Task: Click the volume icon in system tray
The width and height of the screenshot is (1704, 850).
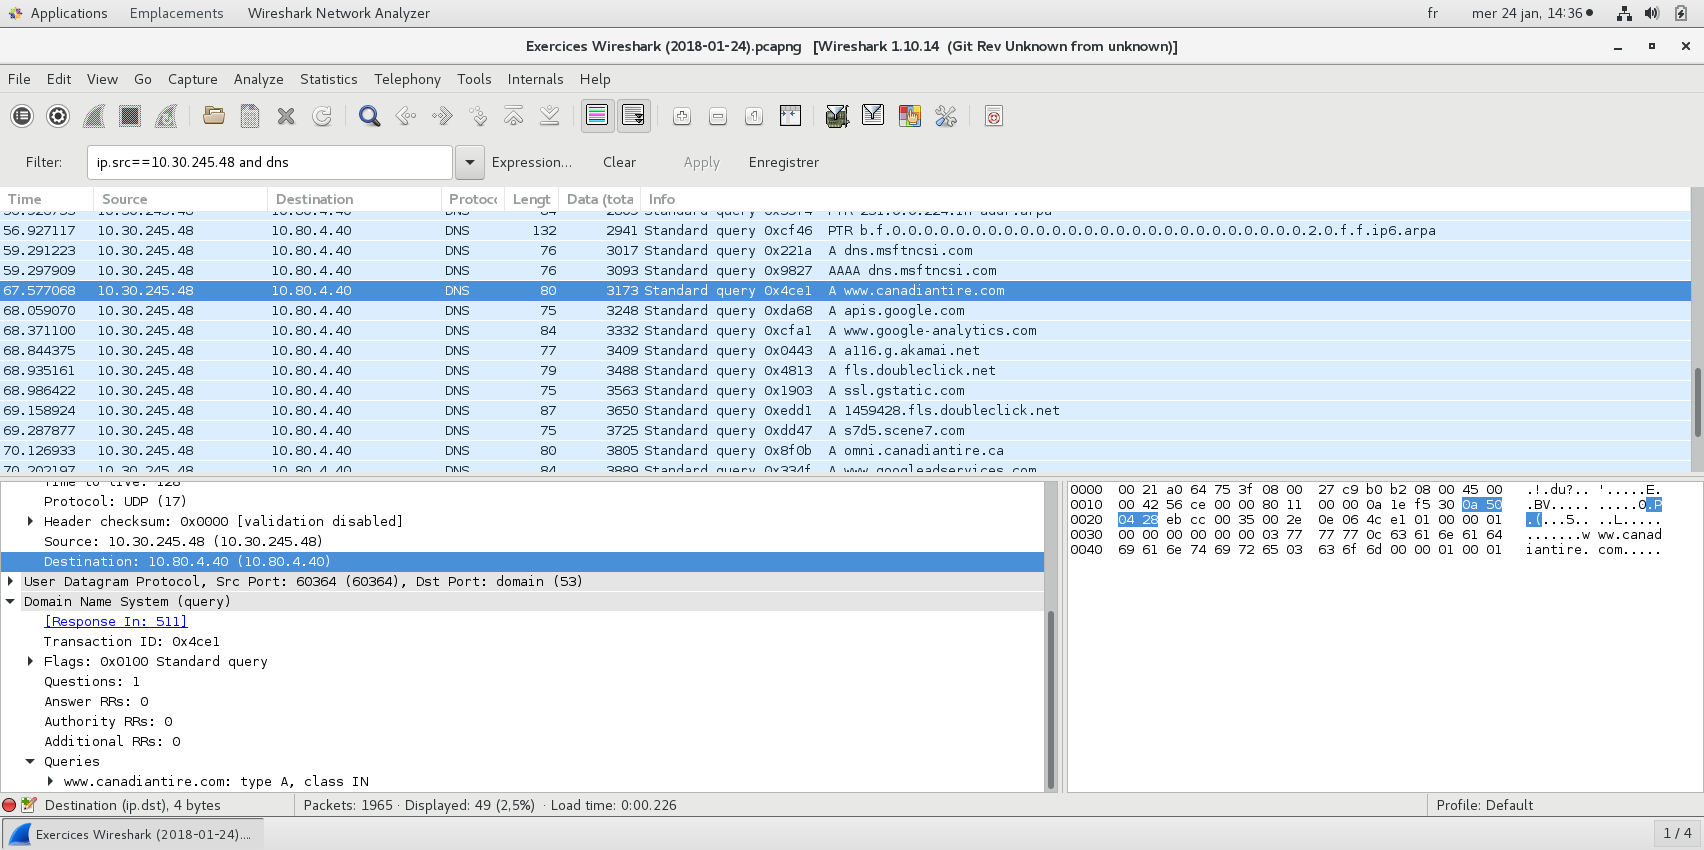Action: (x=1652, y=13)
